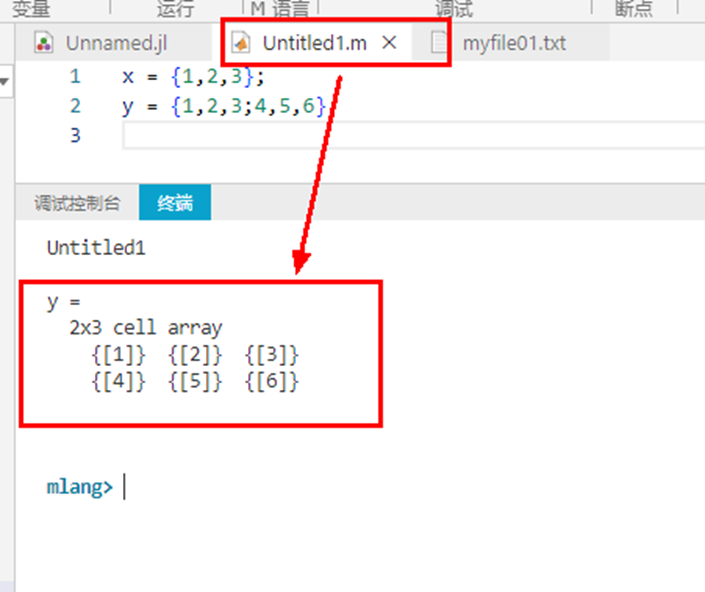Open the Unnamed.jl editor tab
Image resolution: width=705 pixels, height=592 pixels.
point(114,43)
